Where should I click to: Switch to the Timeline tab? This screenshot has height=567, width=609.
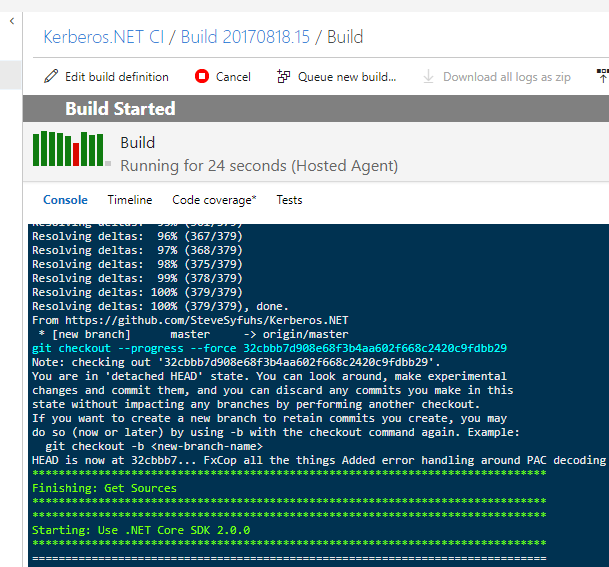[x=130, y=200]
